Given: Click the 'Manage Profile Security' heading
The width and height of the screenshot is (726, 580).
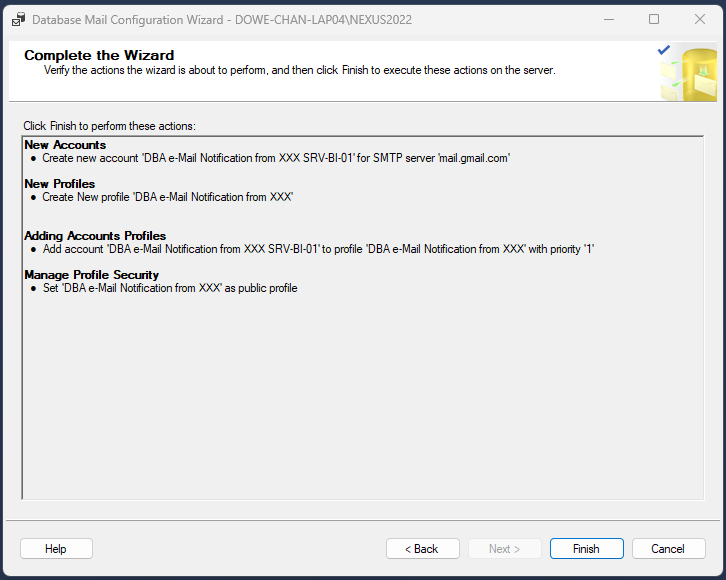Looking at the screenshot, I should click(x=91, y=275).
